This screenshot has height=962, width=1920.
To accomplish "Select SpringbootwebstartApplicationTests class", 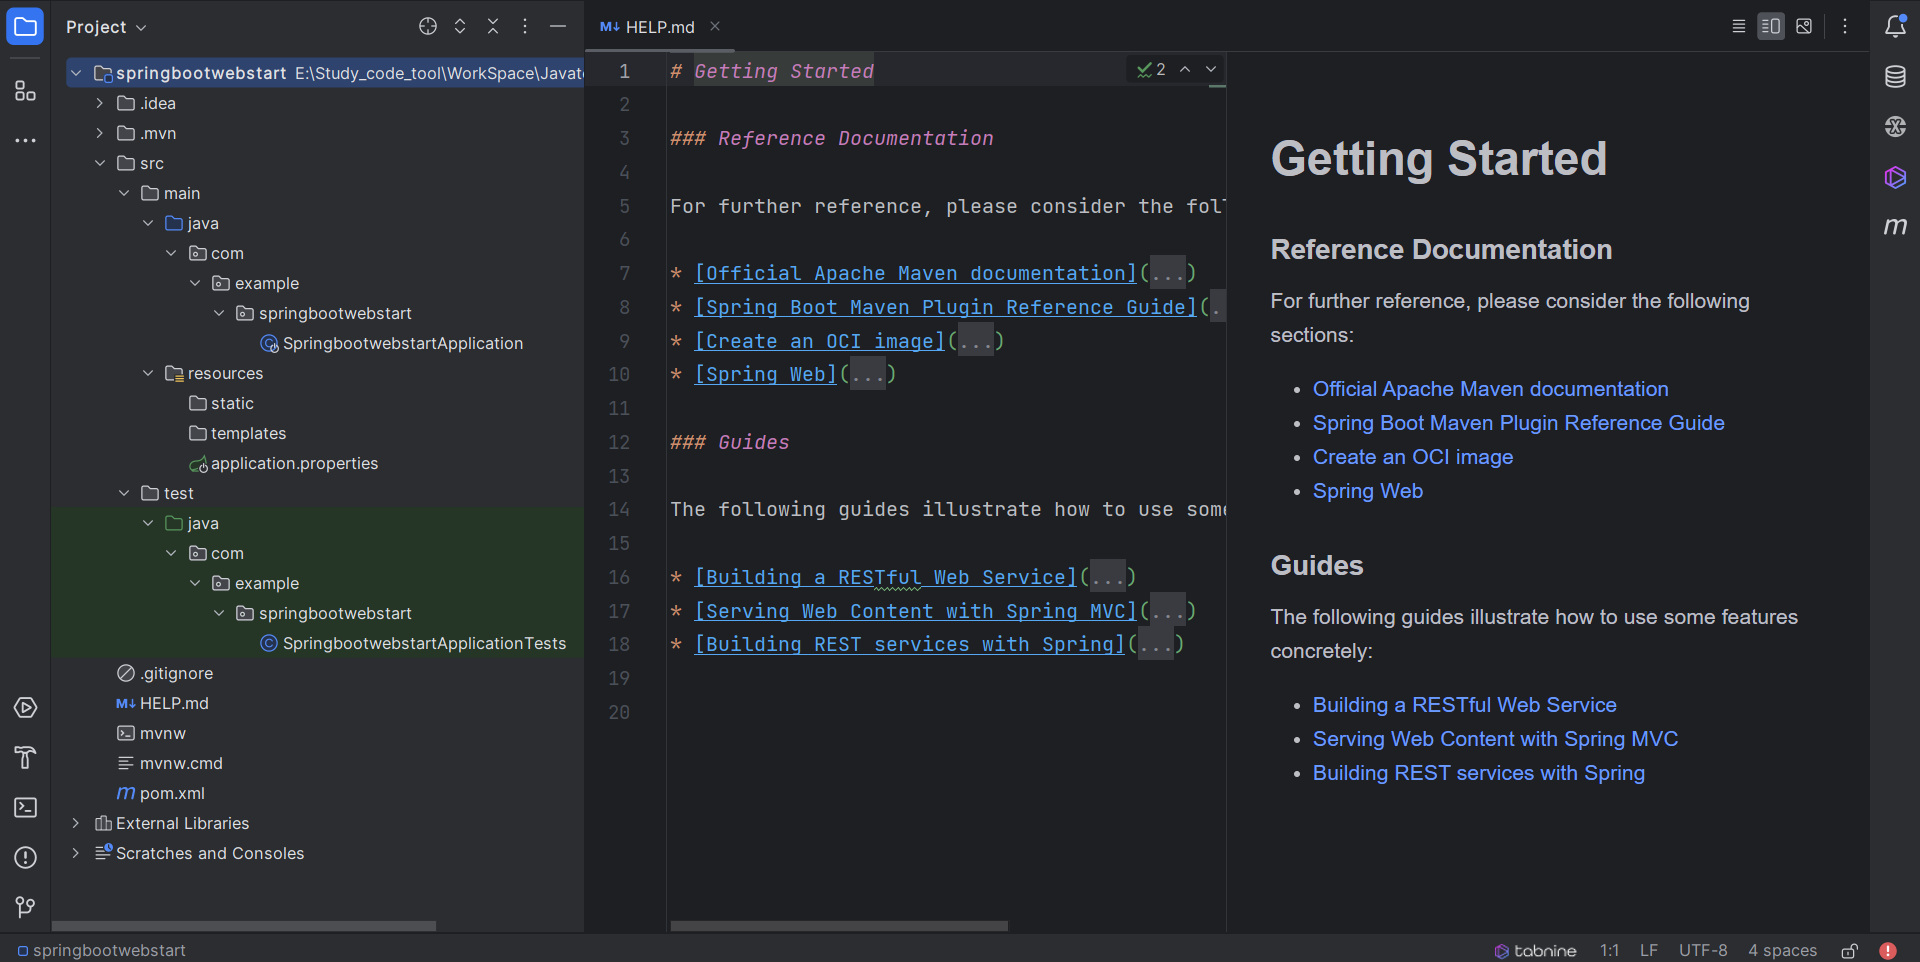I will point(413,643).
